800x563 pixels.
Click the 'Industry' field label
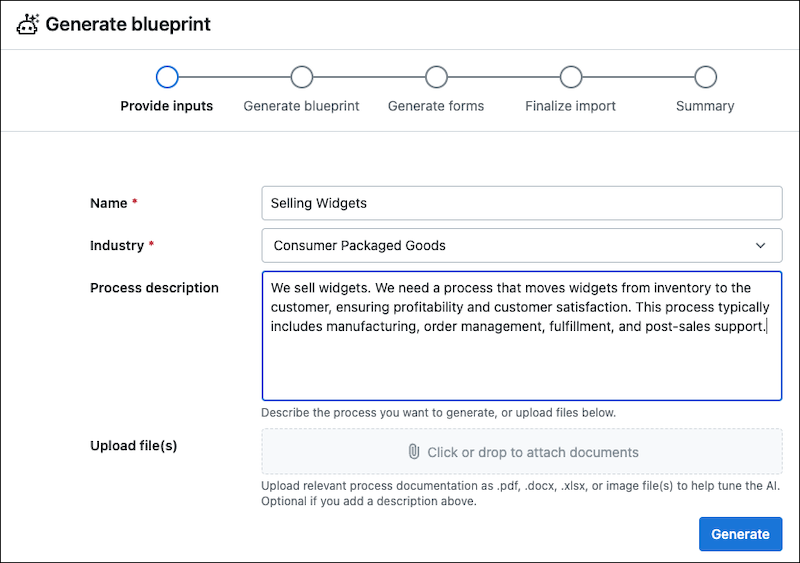117,246
